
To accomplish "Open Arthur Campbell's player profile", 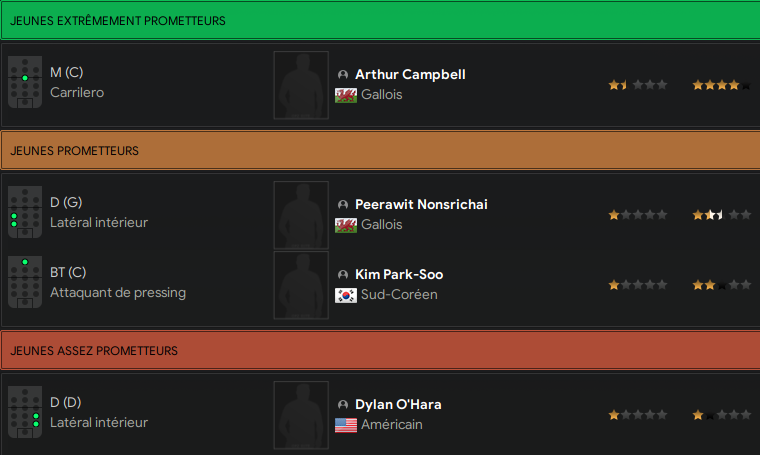I will click(x=410, y=75).
